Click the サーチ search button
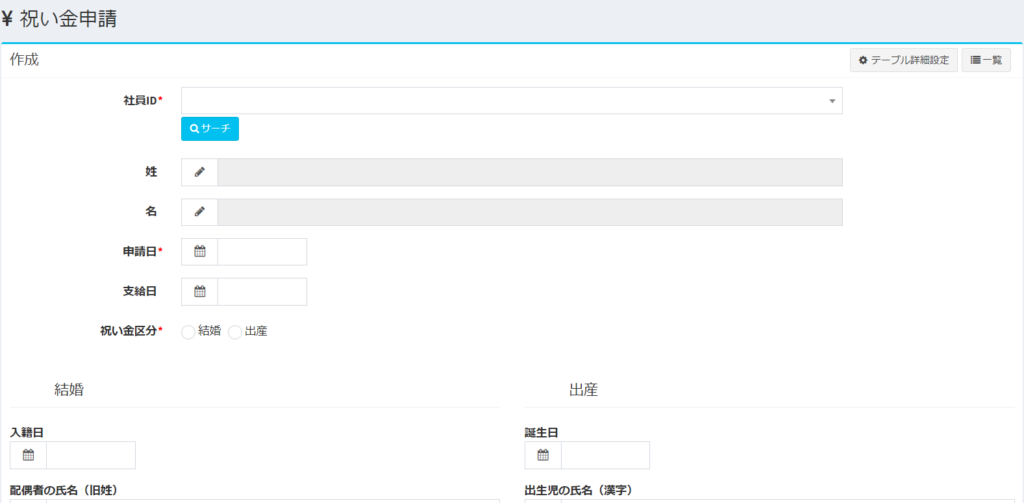Screen dimensions: 1024x503 click(x=210, y=129)
